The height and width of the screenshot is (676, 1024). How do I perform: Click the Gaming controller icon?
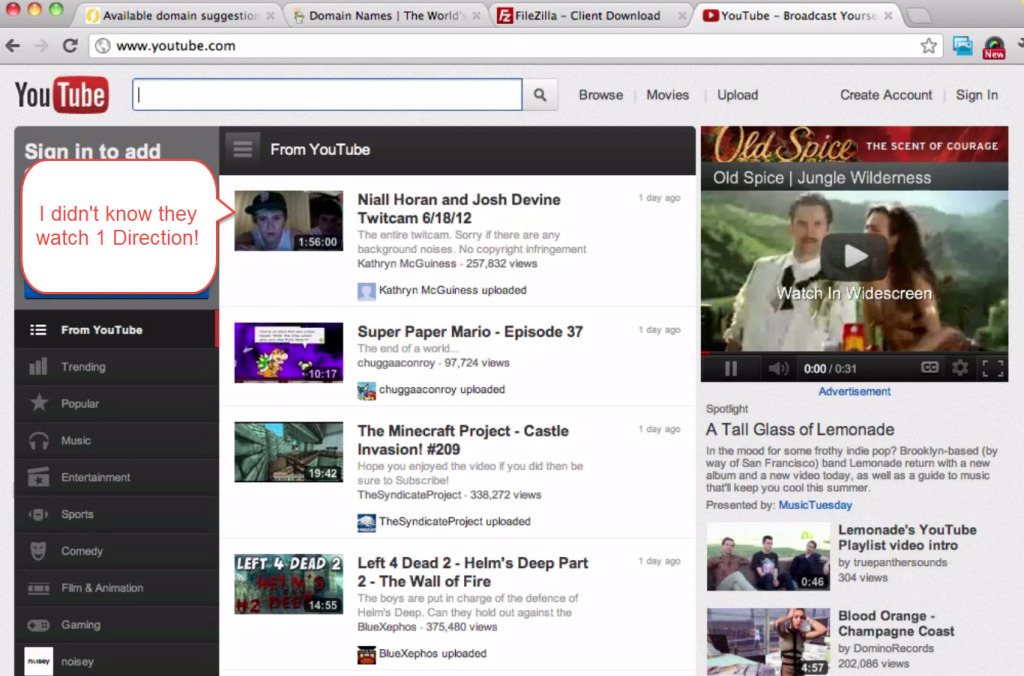pyautogui.click(x=38, y=625)
